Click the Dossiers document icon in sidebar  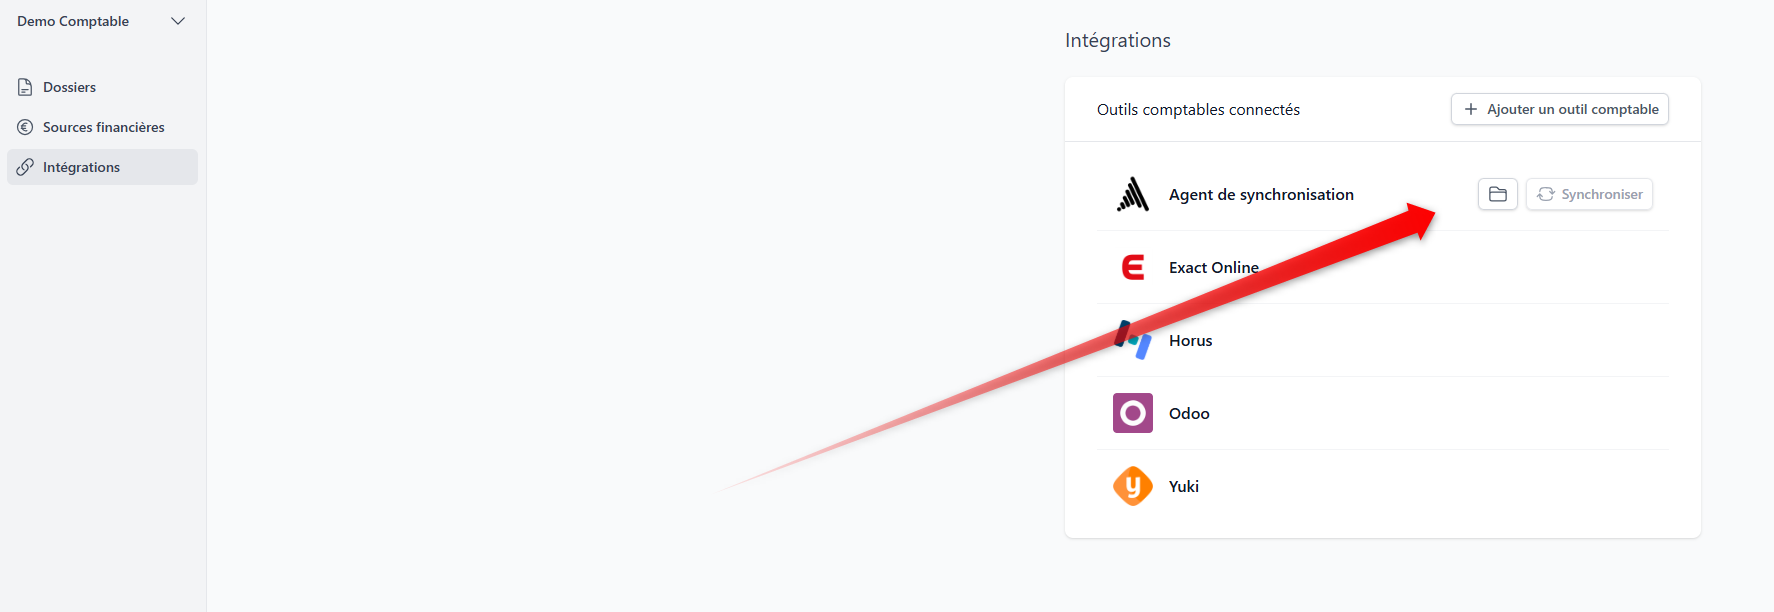pos(25,87)
